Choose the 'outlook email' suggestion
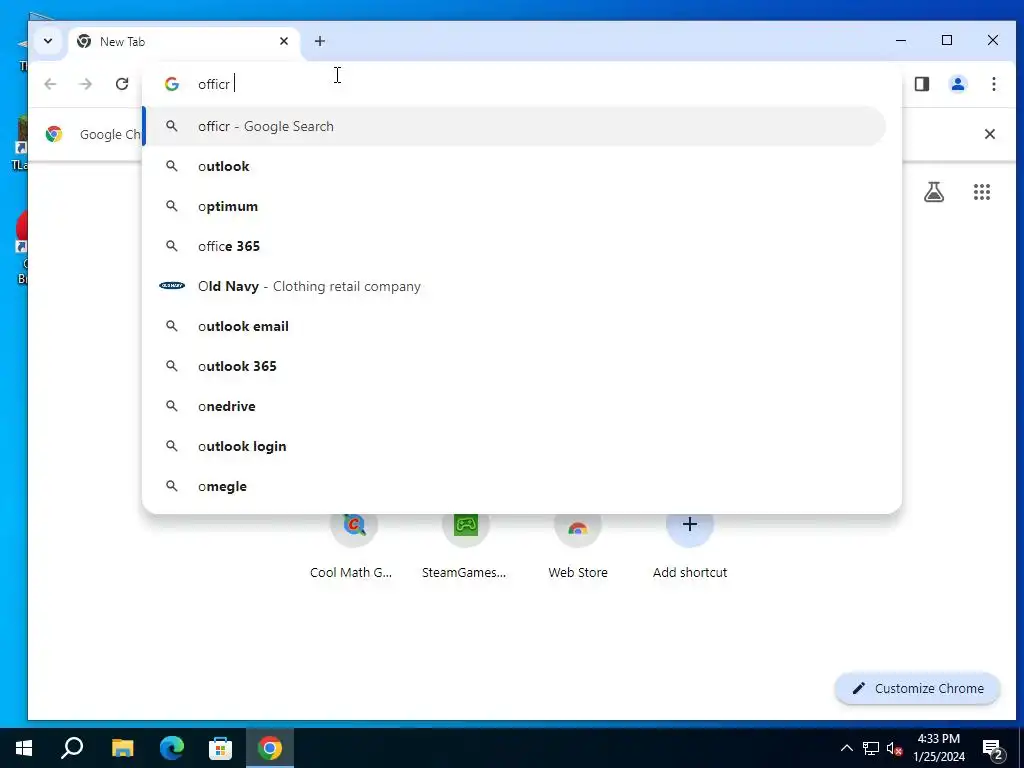 tap(515, 327)
